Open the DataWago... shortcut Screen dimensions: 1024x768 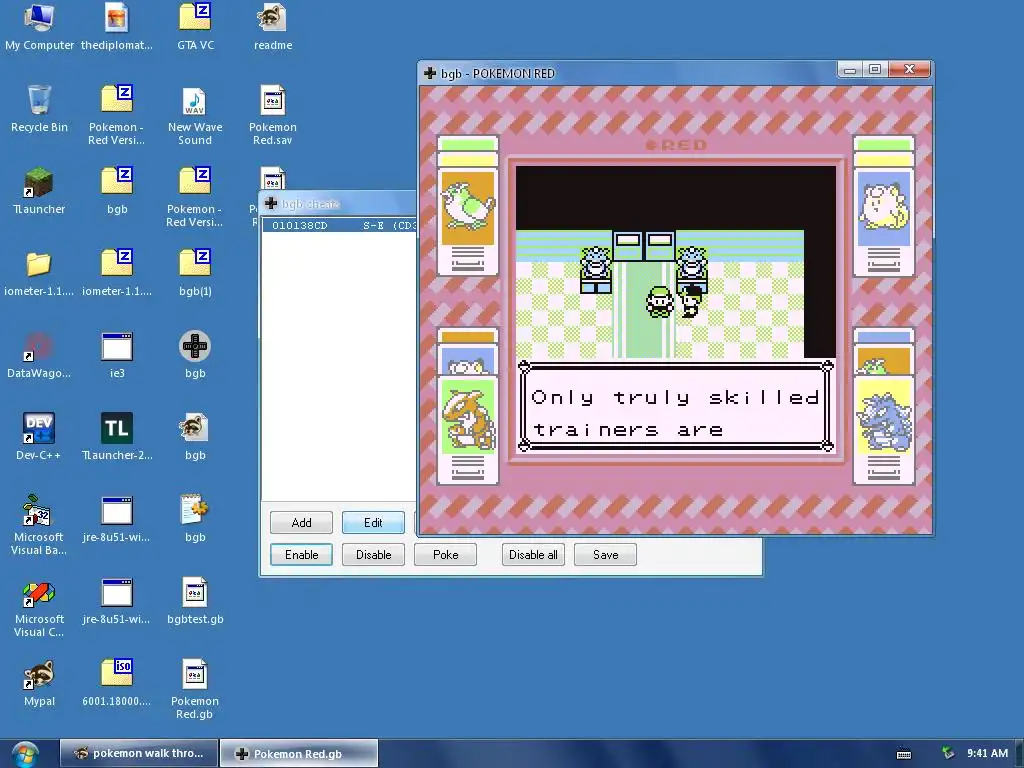39,355
